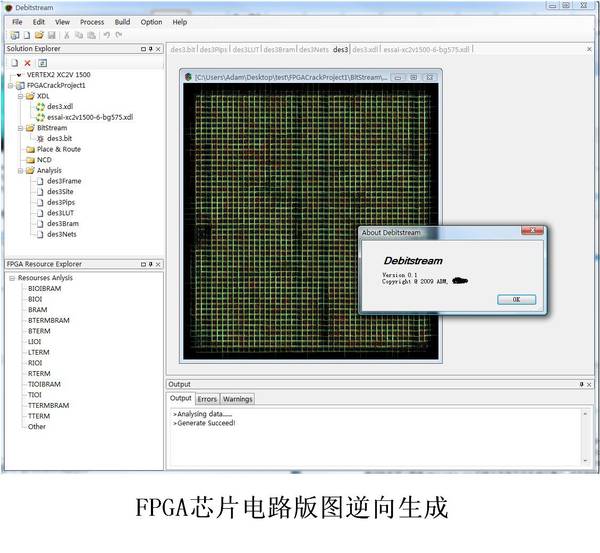
Task: Click the Cut scissors toolbar icon
Action: click(67, 35)
